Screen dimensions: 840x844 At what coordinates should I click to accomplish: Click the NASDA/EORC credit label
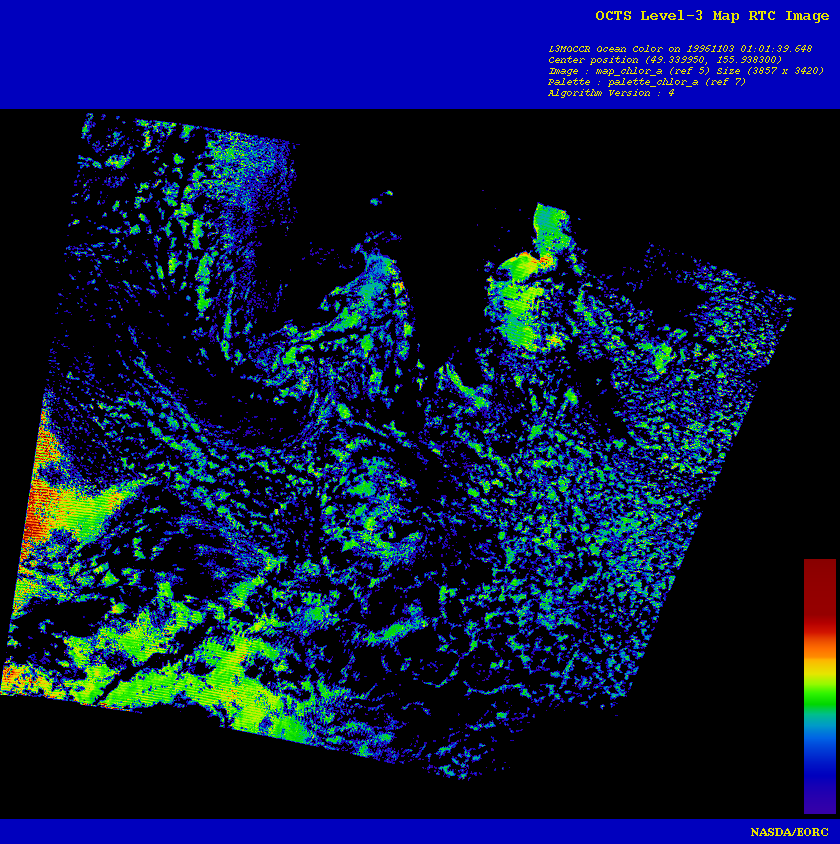coord(791,832)
